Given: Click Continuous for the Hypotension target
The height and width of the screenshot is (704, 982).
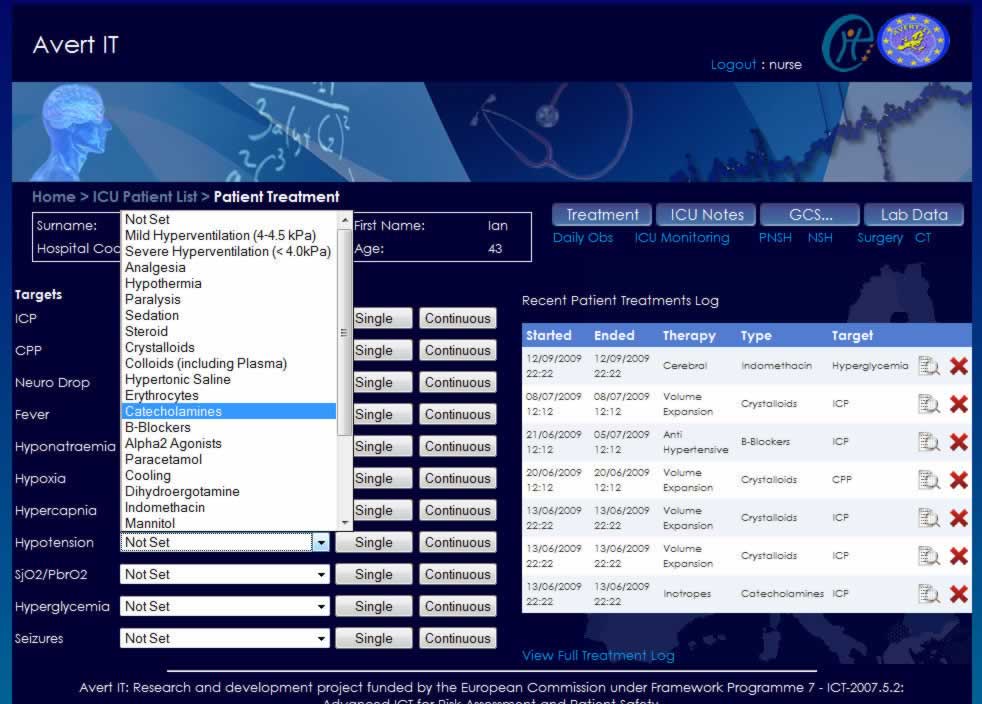Looking at the screenshot, I should pos(458,542).
